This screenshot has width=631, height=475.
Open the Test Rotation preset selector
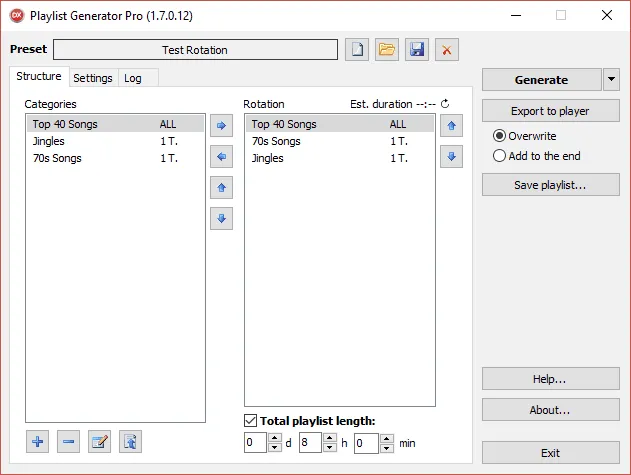(x=195, y=50)
